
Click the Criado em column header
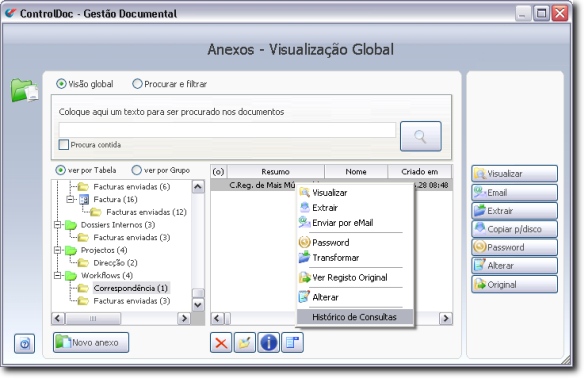[420, 172]
